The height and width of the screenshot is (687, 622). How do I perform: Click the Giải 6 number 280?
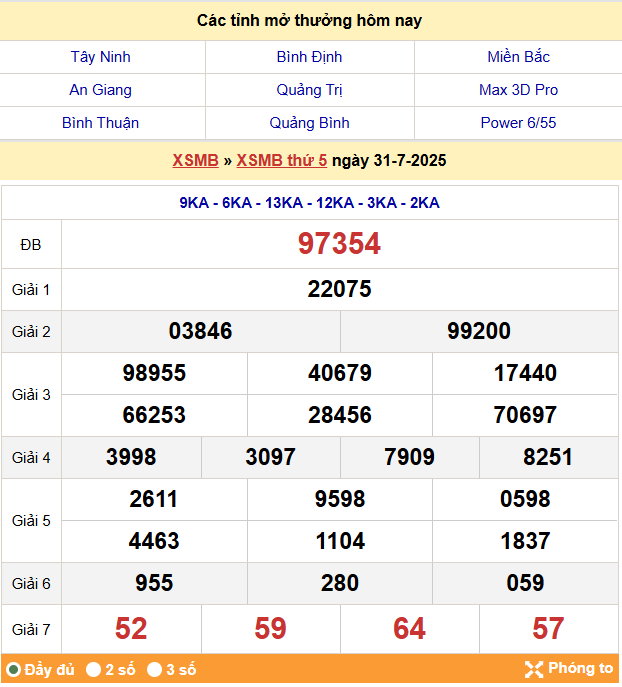pyautogui.click(x=340, y=583)
